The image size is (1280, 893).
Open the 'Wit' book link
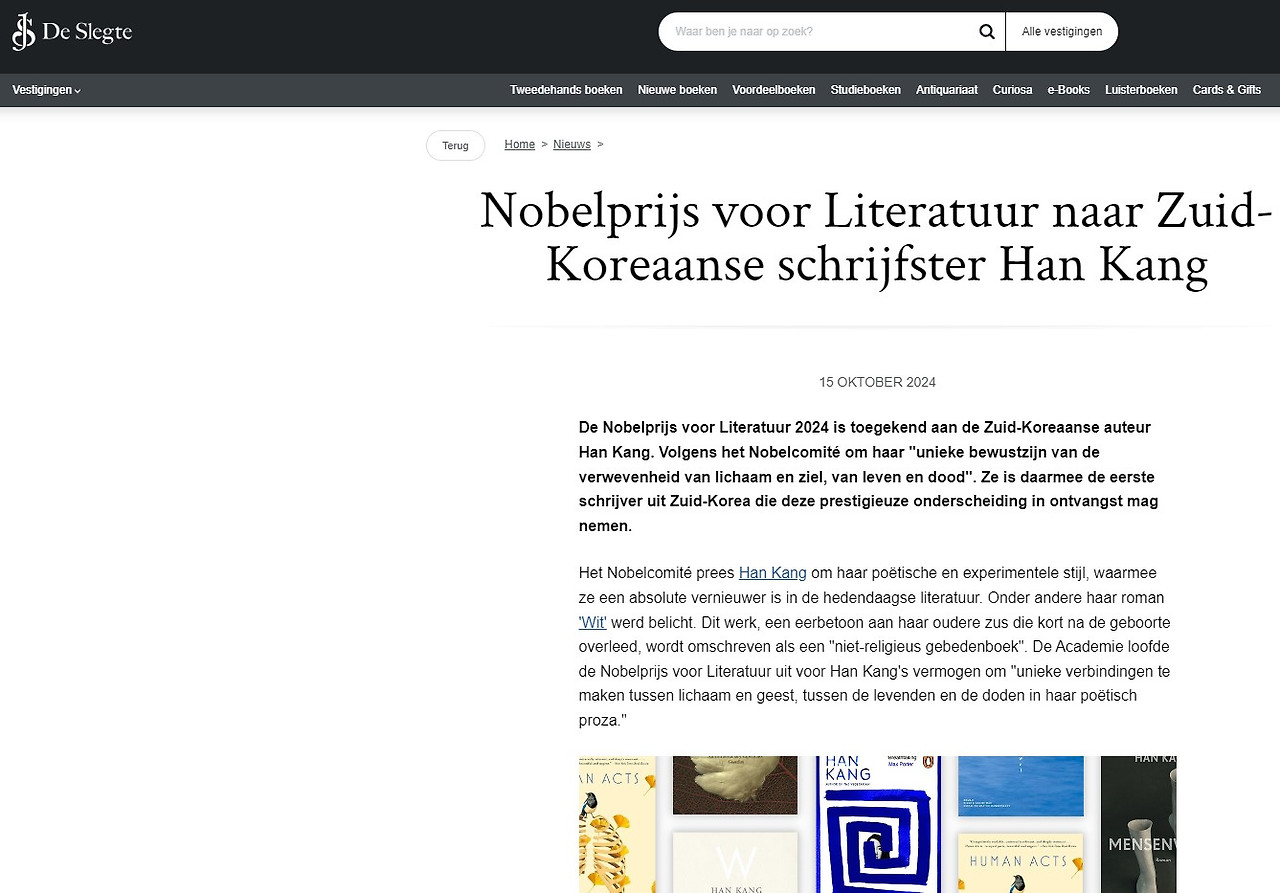593,622
